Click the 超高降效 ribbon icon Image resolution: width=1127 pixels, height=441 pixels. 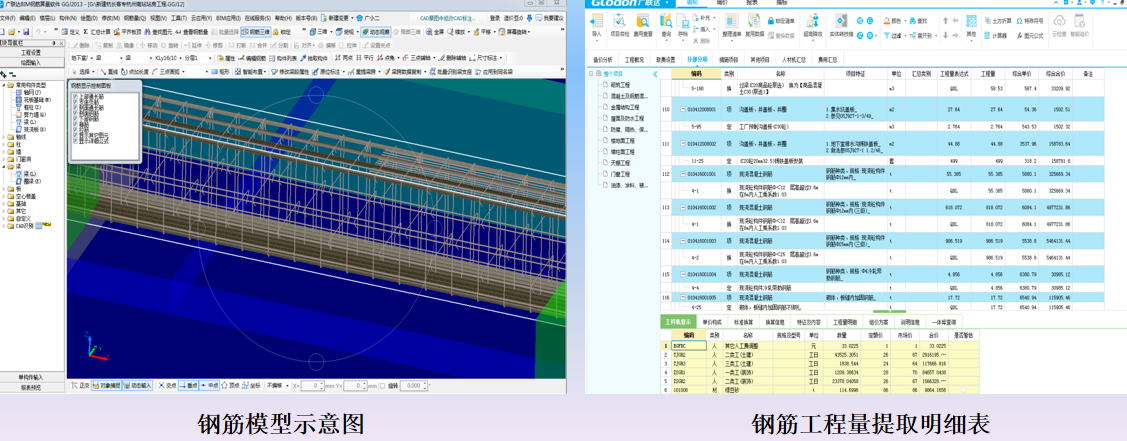[813, 27]
